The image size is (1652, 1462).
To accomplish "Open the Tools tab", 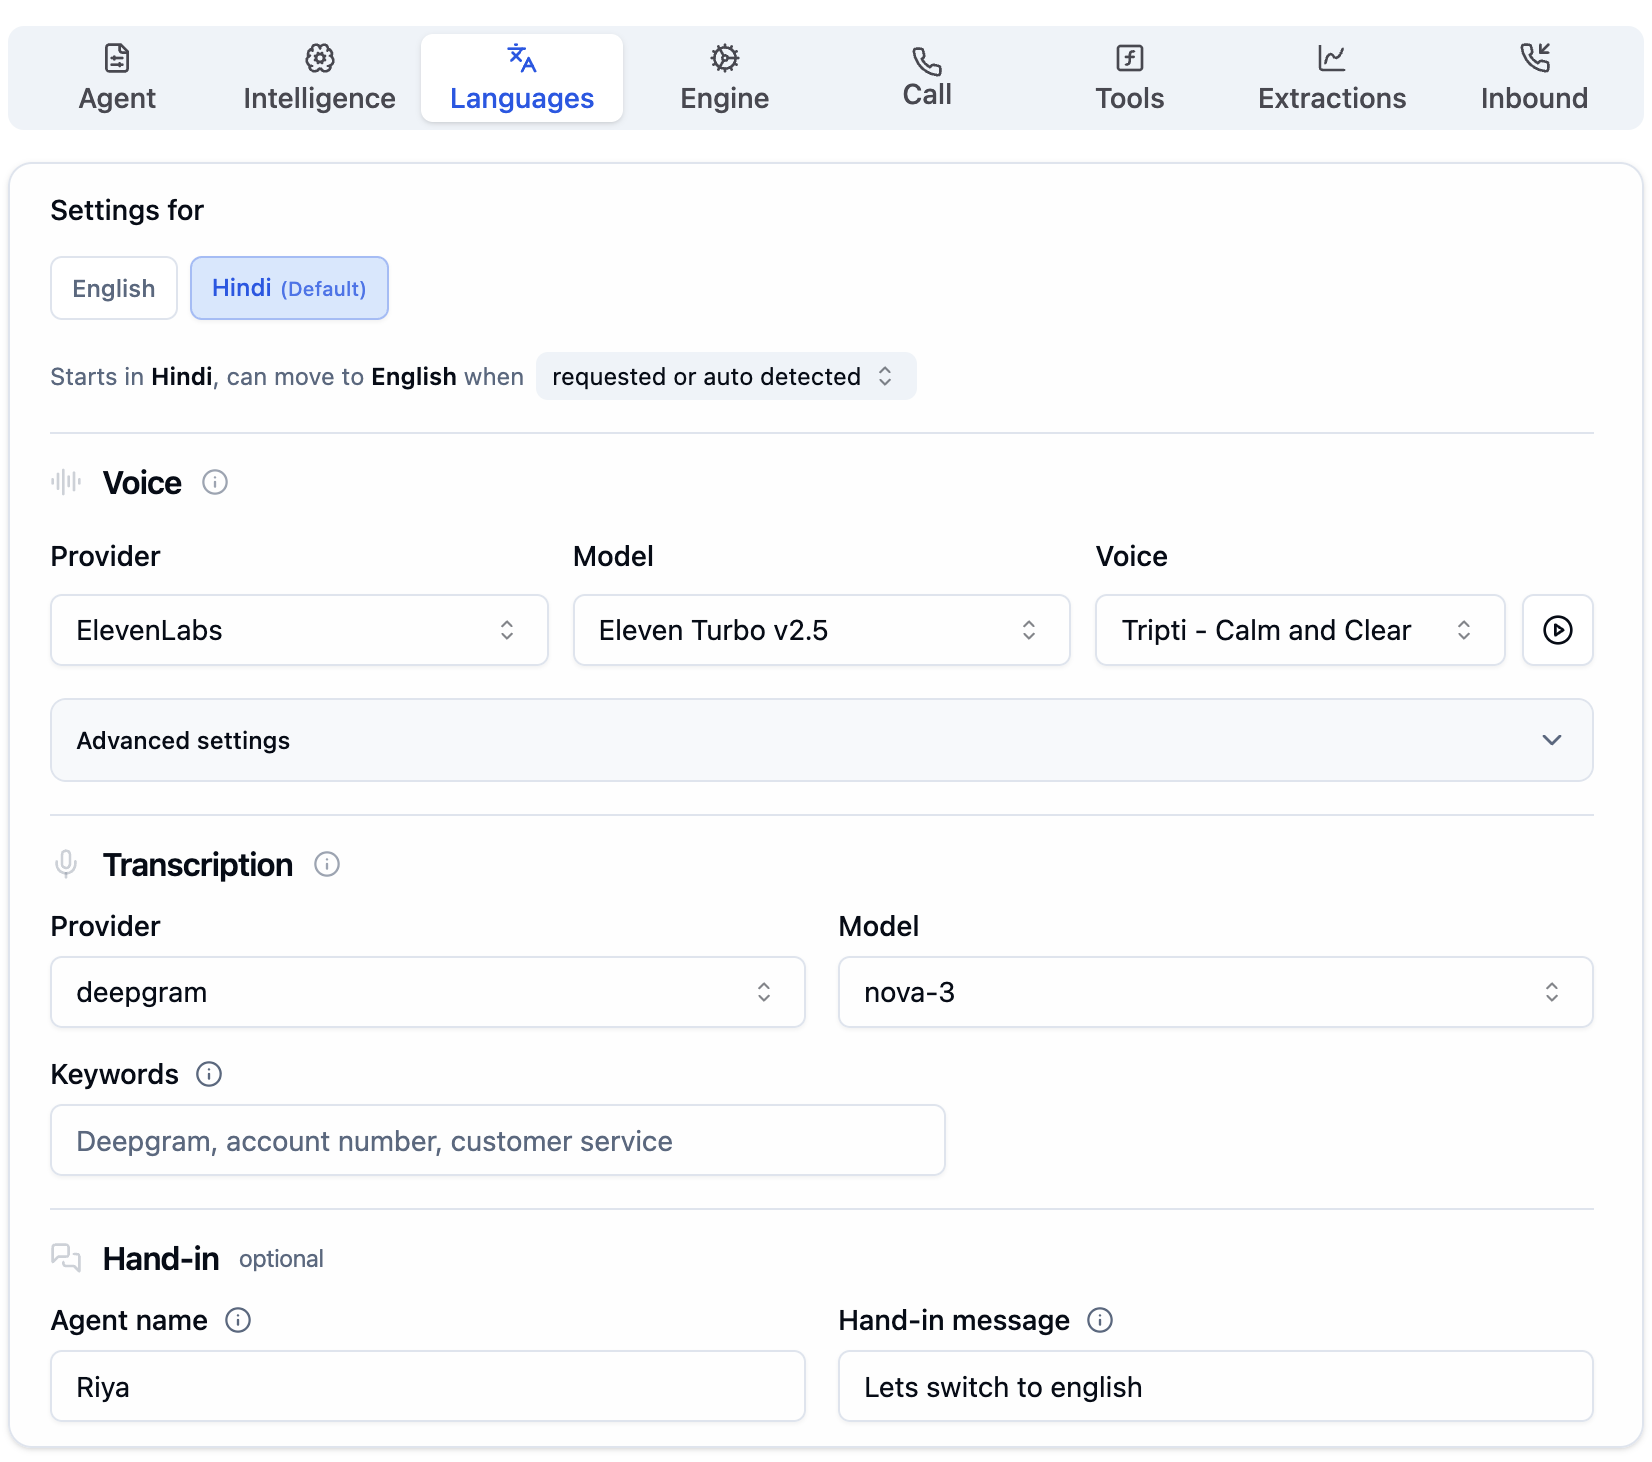I will 1130,78.
